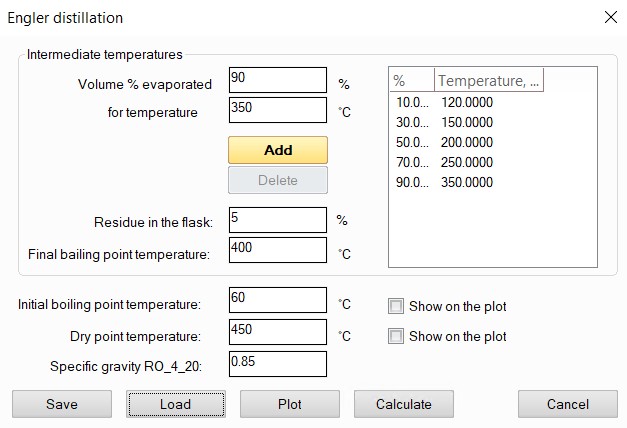Click the 'for temperature' input field
The height and width of the screenshot is (428, 627).
tap(277, 110)
